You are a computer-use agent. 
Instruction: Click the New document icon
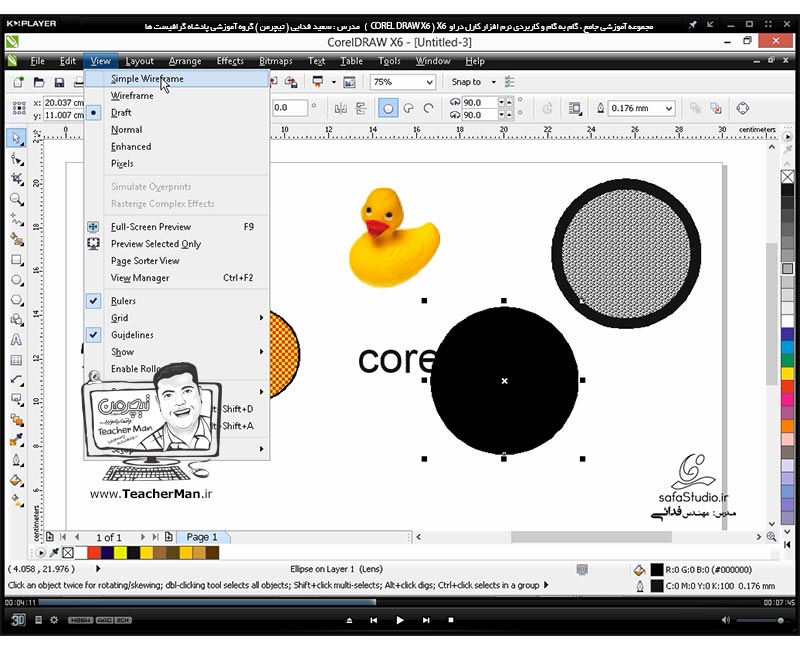pos(18,82)
